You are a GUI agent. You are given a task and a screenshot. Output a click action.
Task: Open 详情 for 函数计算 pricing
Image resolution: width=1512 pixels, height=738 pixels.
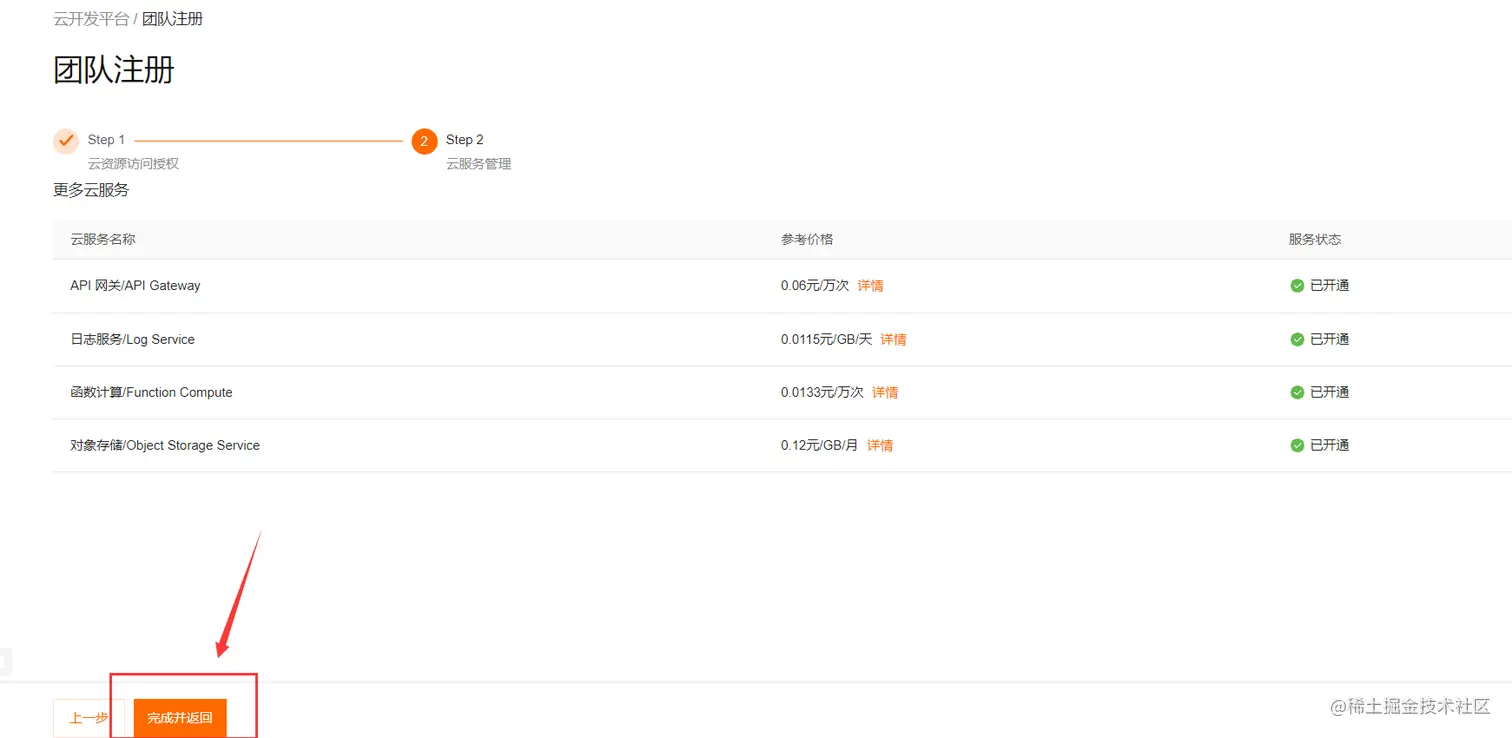(884, 392)
